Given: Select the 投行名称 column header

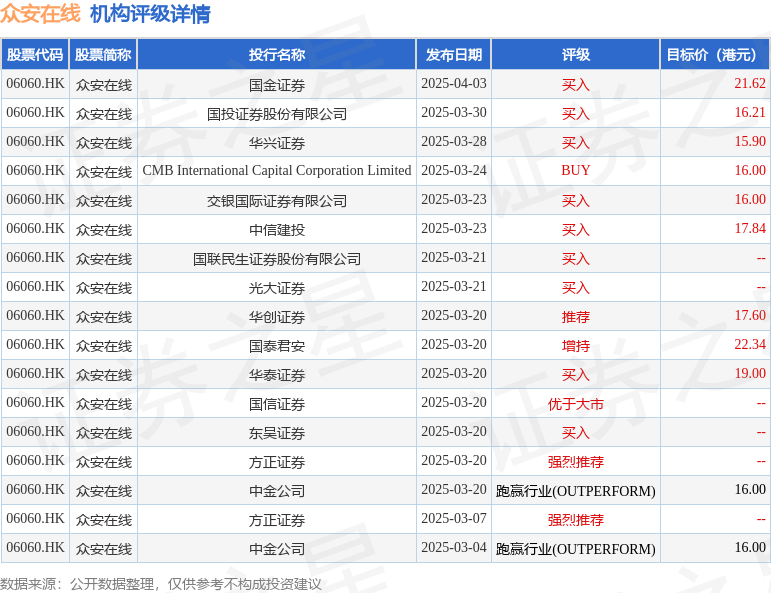Looking at the screenshot, I should [x=277, y=55].
